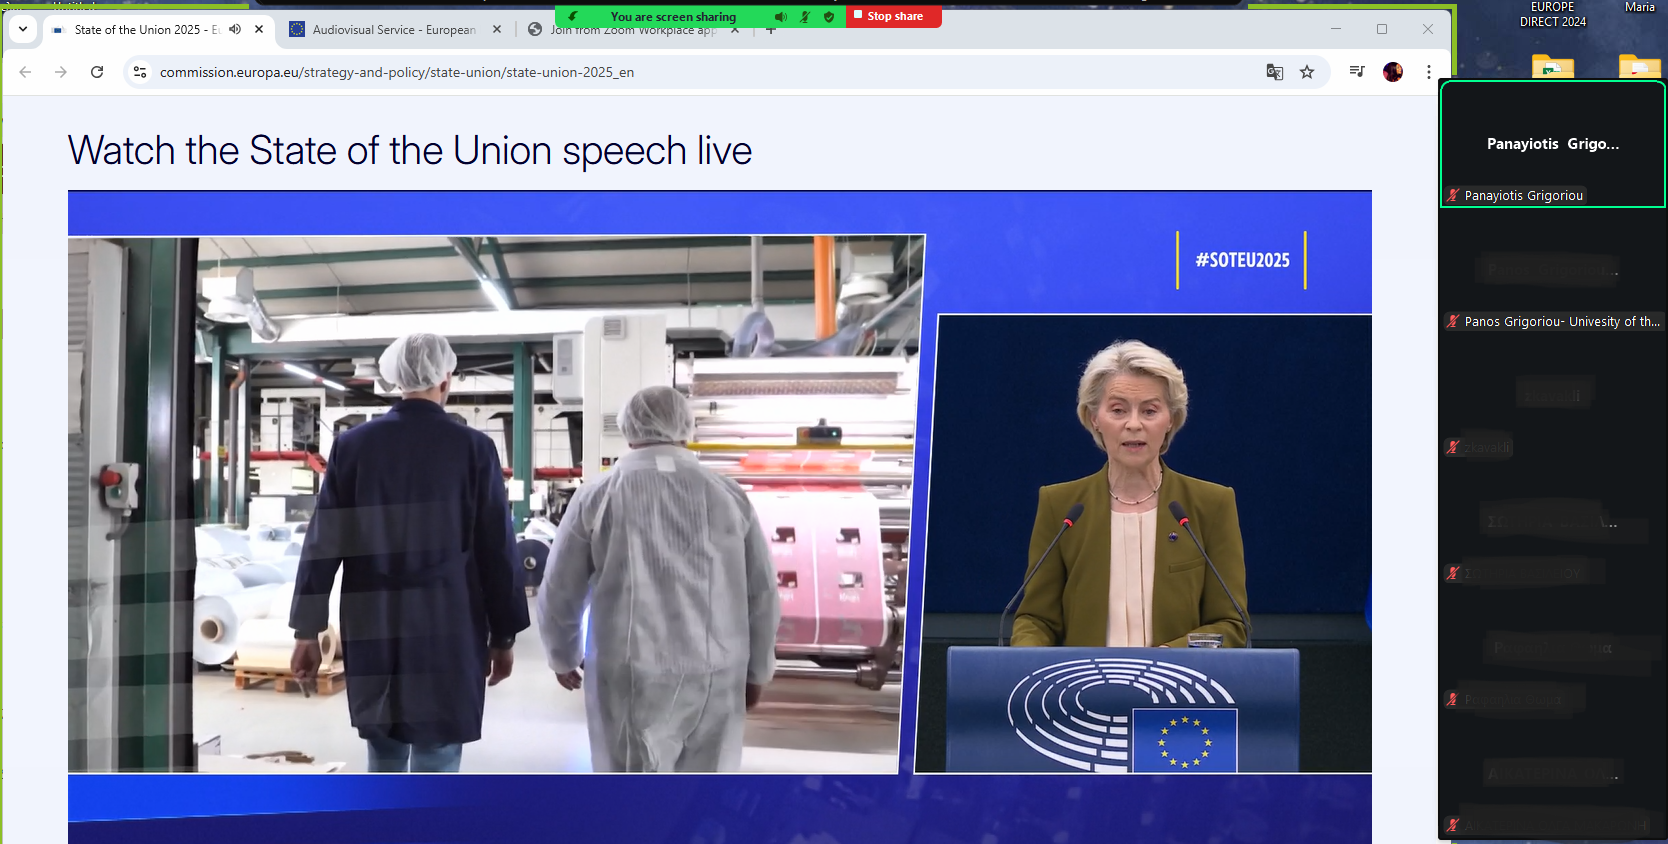This screenshot has height=844, width=1668.
Task: Click the red Stop share button
Action: tap(893, 17)
